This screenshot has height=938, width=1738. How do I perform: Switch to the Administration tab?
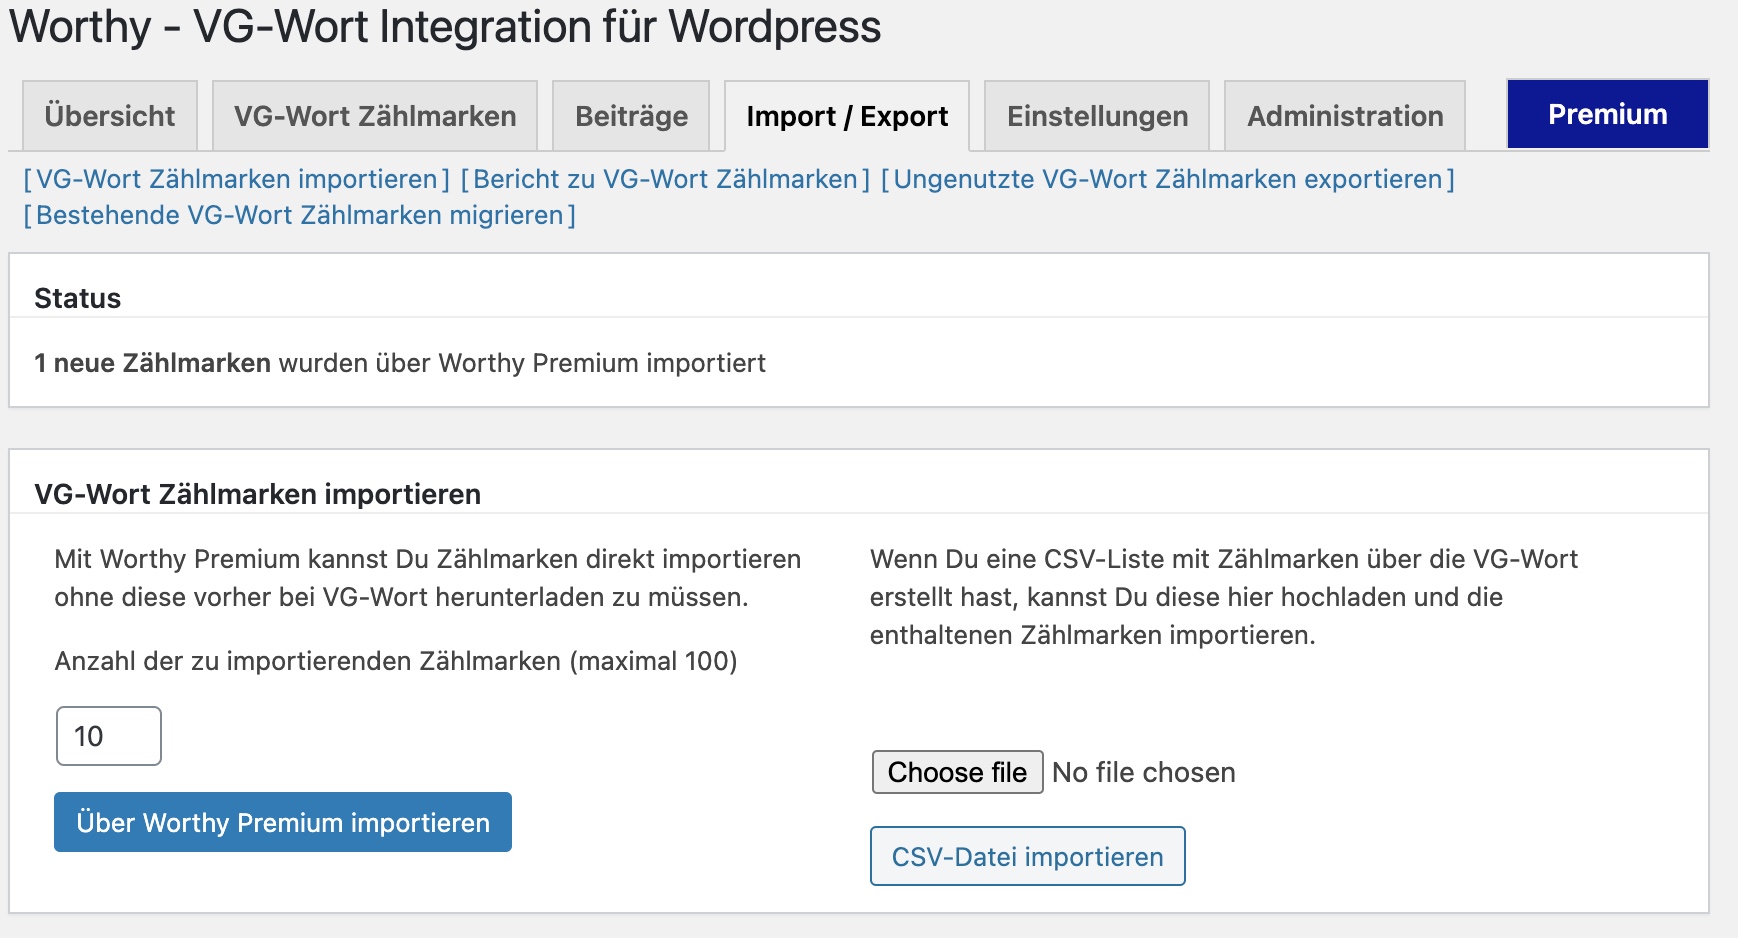[1345, 116]
